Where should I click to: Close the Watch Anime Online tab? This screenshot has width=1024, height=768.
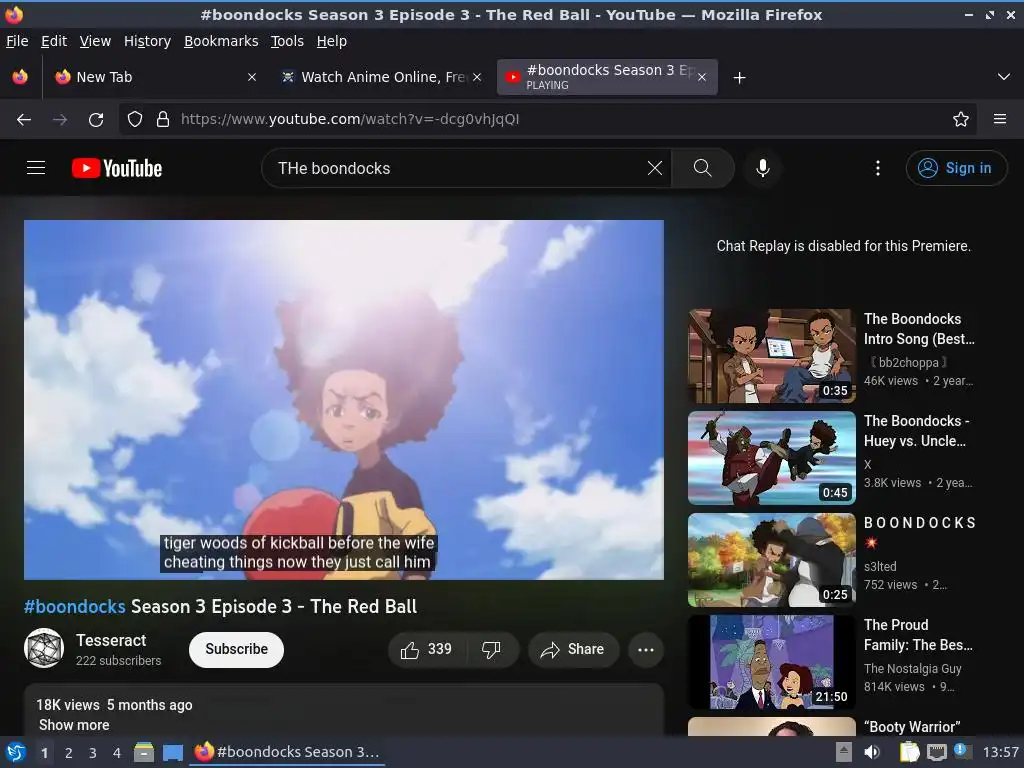pyautogui.click(x=477, y=77)
